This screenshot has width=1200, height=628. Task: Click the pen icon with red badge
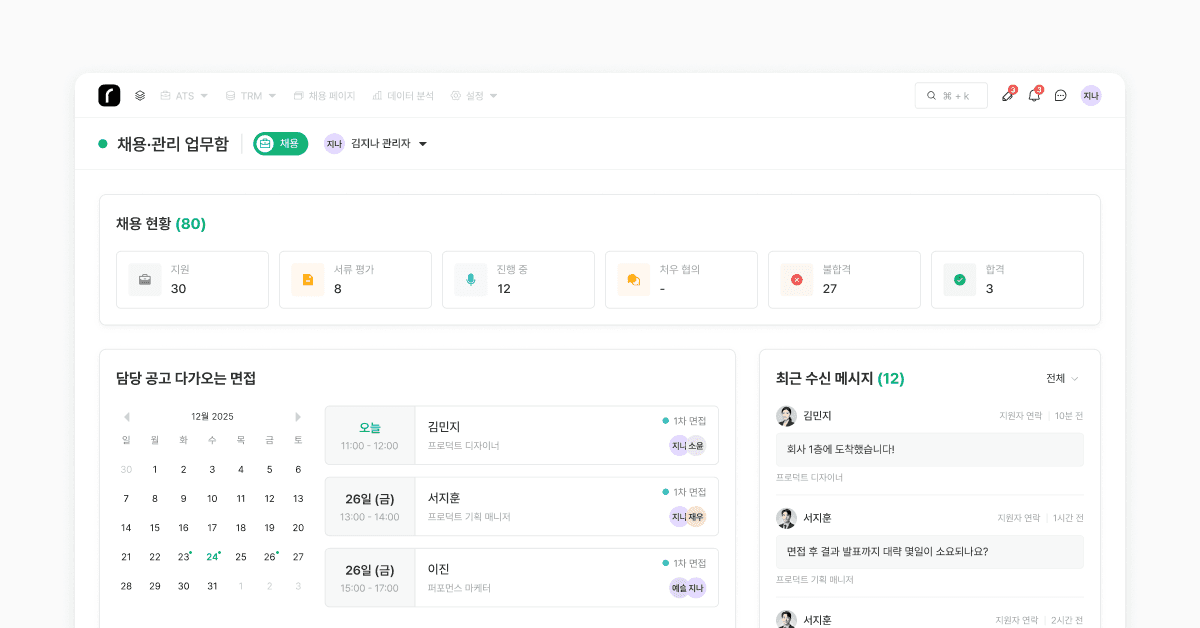1008,95
